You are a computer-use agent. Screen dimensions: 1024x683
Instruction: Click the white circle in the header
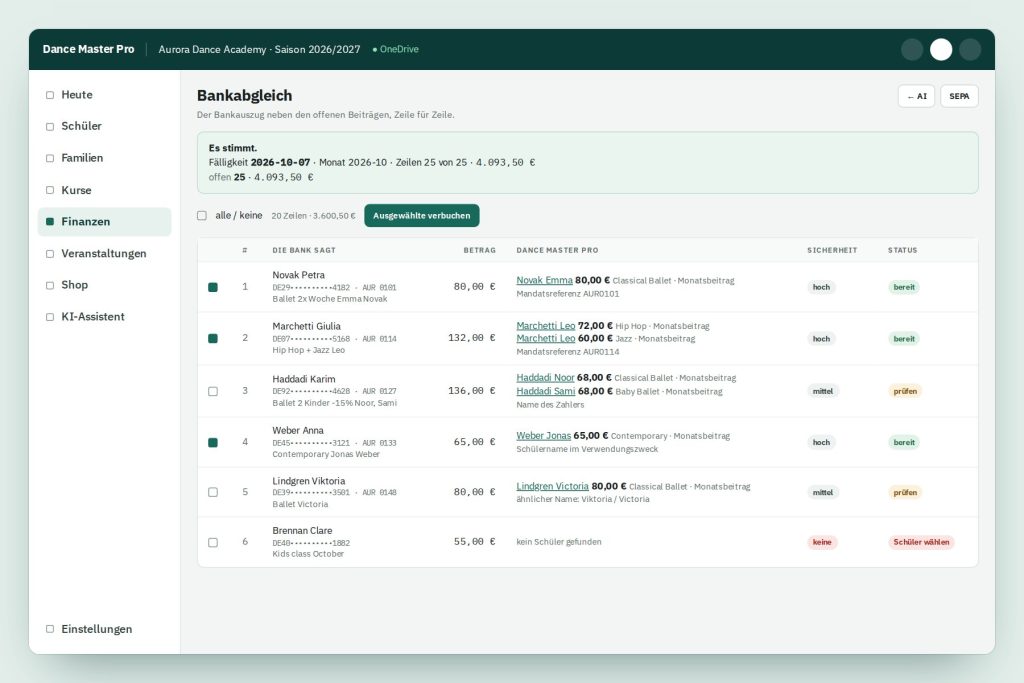click(x=940, y=50)
